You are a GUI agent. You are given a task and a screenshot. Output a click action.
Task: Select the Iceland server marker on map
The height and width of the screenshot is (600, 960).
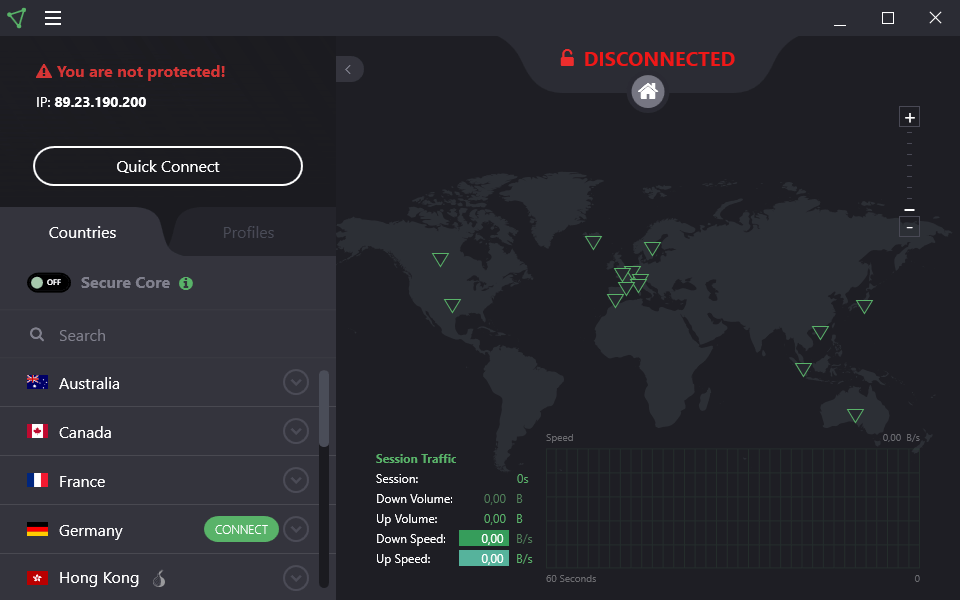[x=593, y=242]
